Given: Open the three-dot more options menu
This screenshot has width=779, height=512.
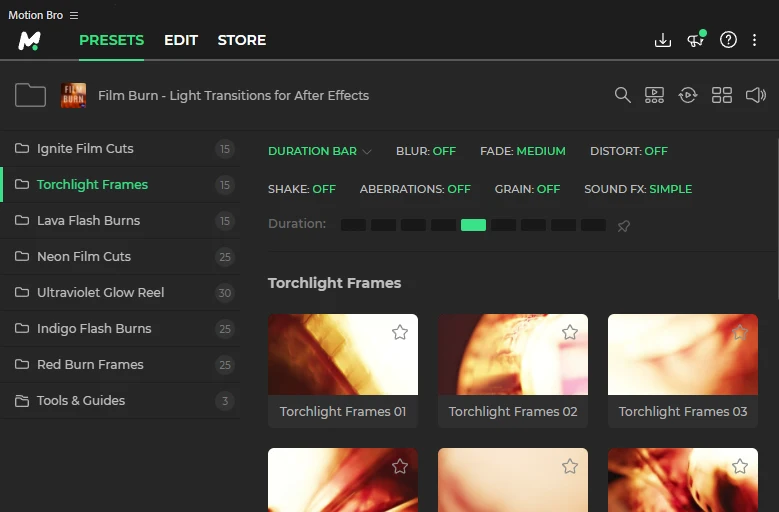Looking at the screenshot, I should 754,40.
